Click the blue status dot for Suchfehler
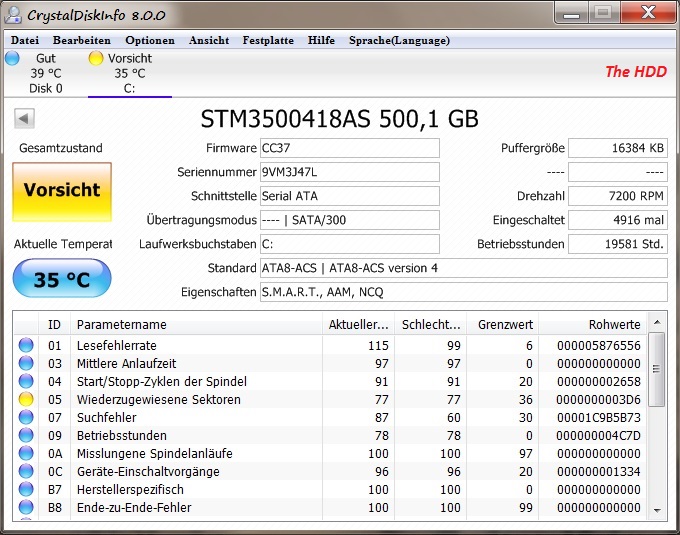The height and width of the screenshot is (535, 680). [26, 417]
